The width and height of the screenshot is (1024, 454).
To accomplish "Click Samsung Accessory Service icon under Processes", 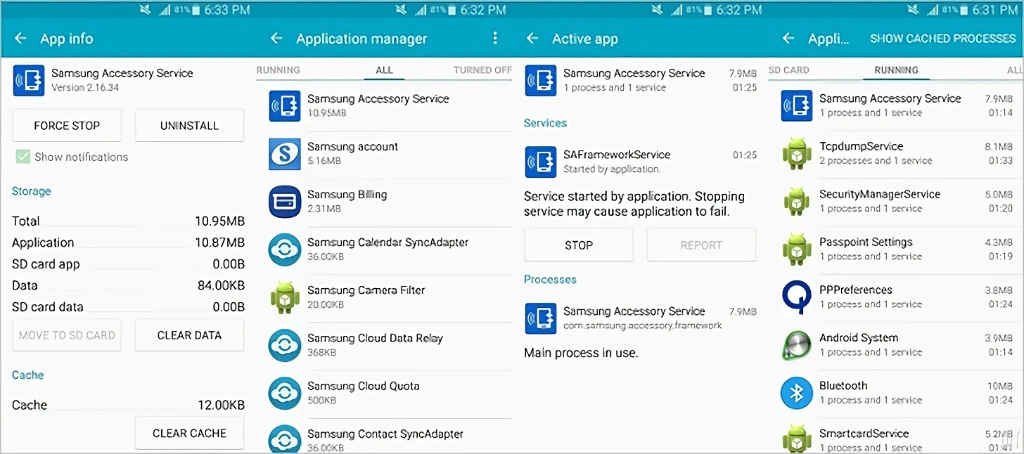I will coord(541,318).
